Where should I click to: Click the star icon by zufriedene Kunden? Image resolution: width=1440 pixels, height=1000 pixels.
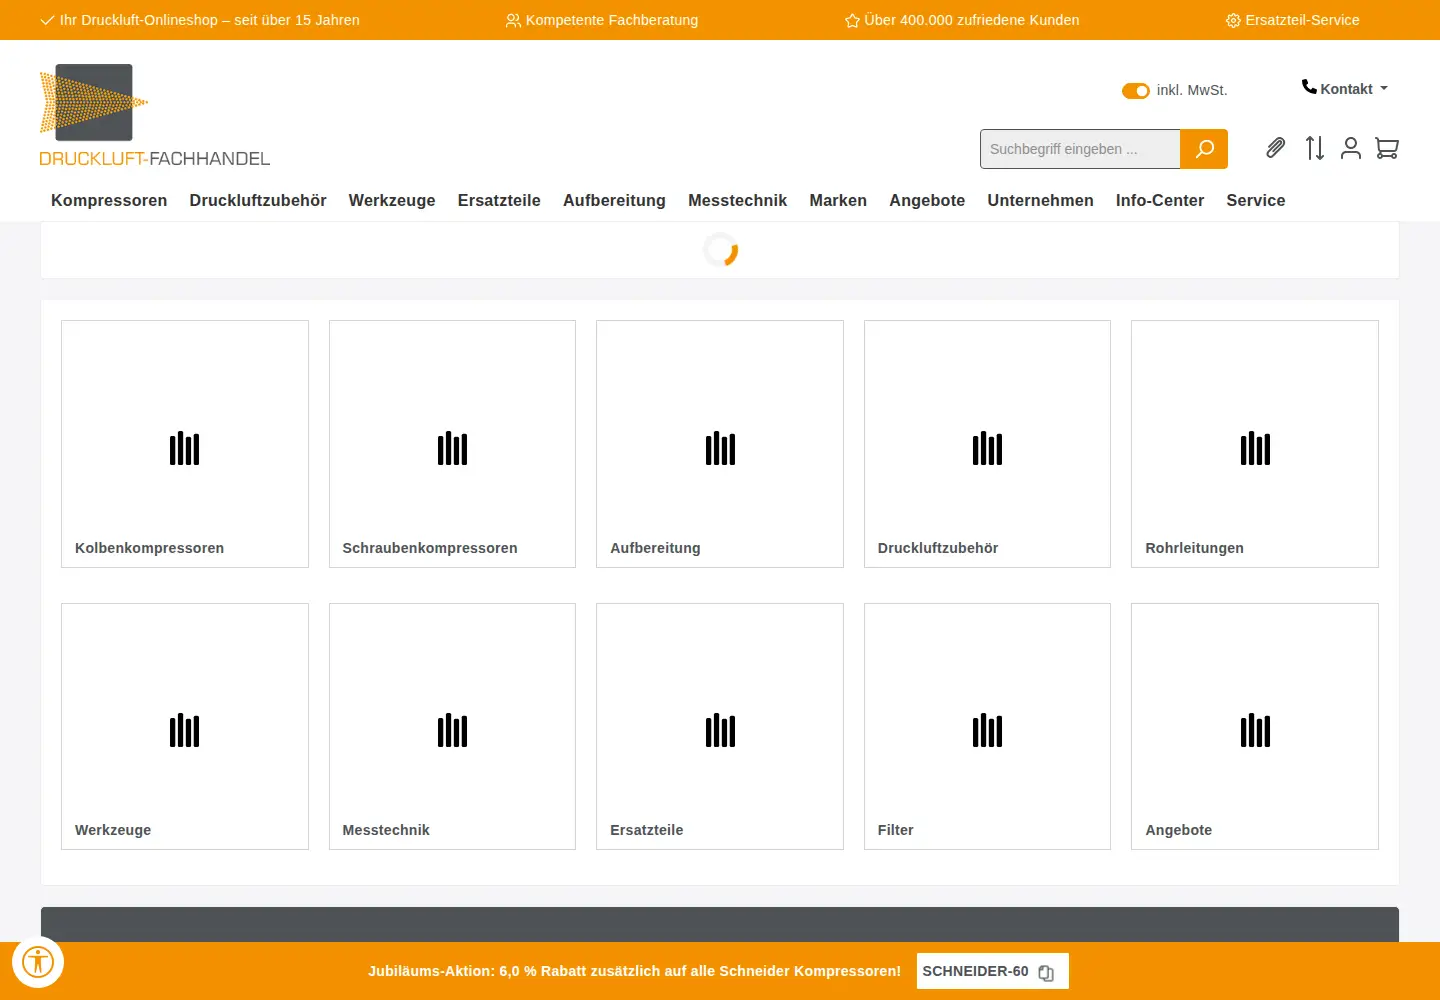tap(852, 21)
